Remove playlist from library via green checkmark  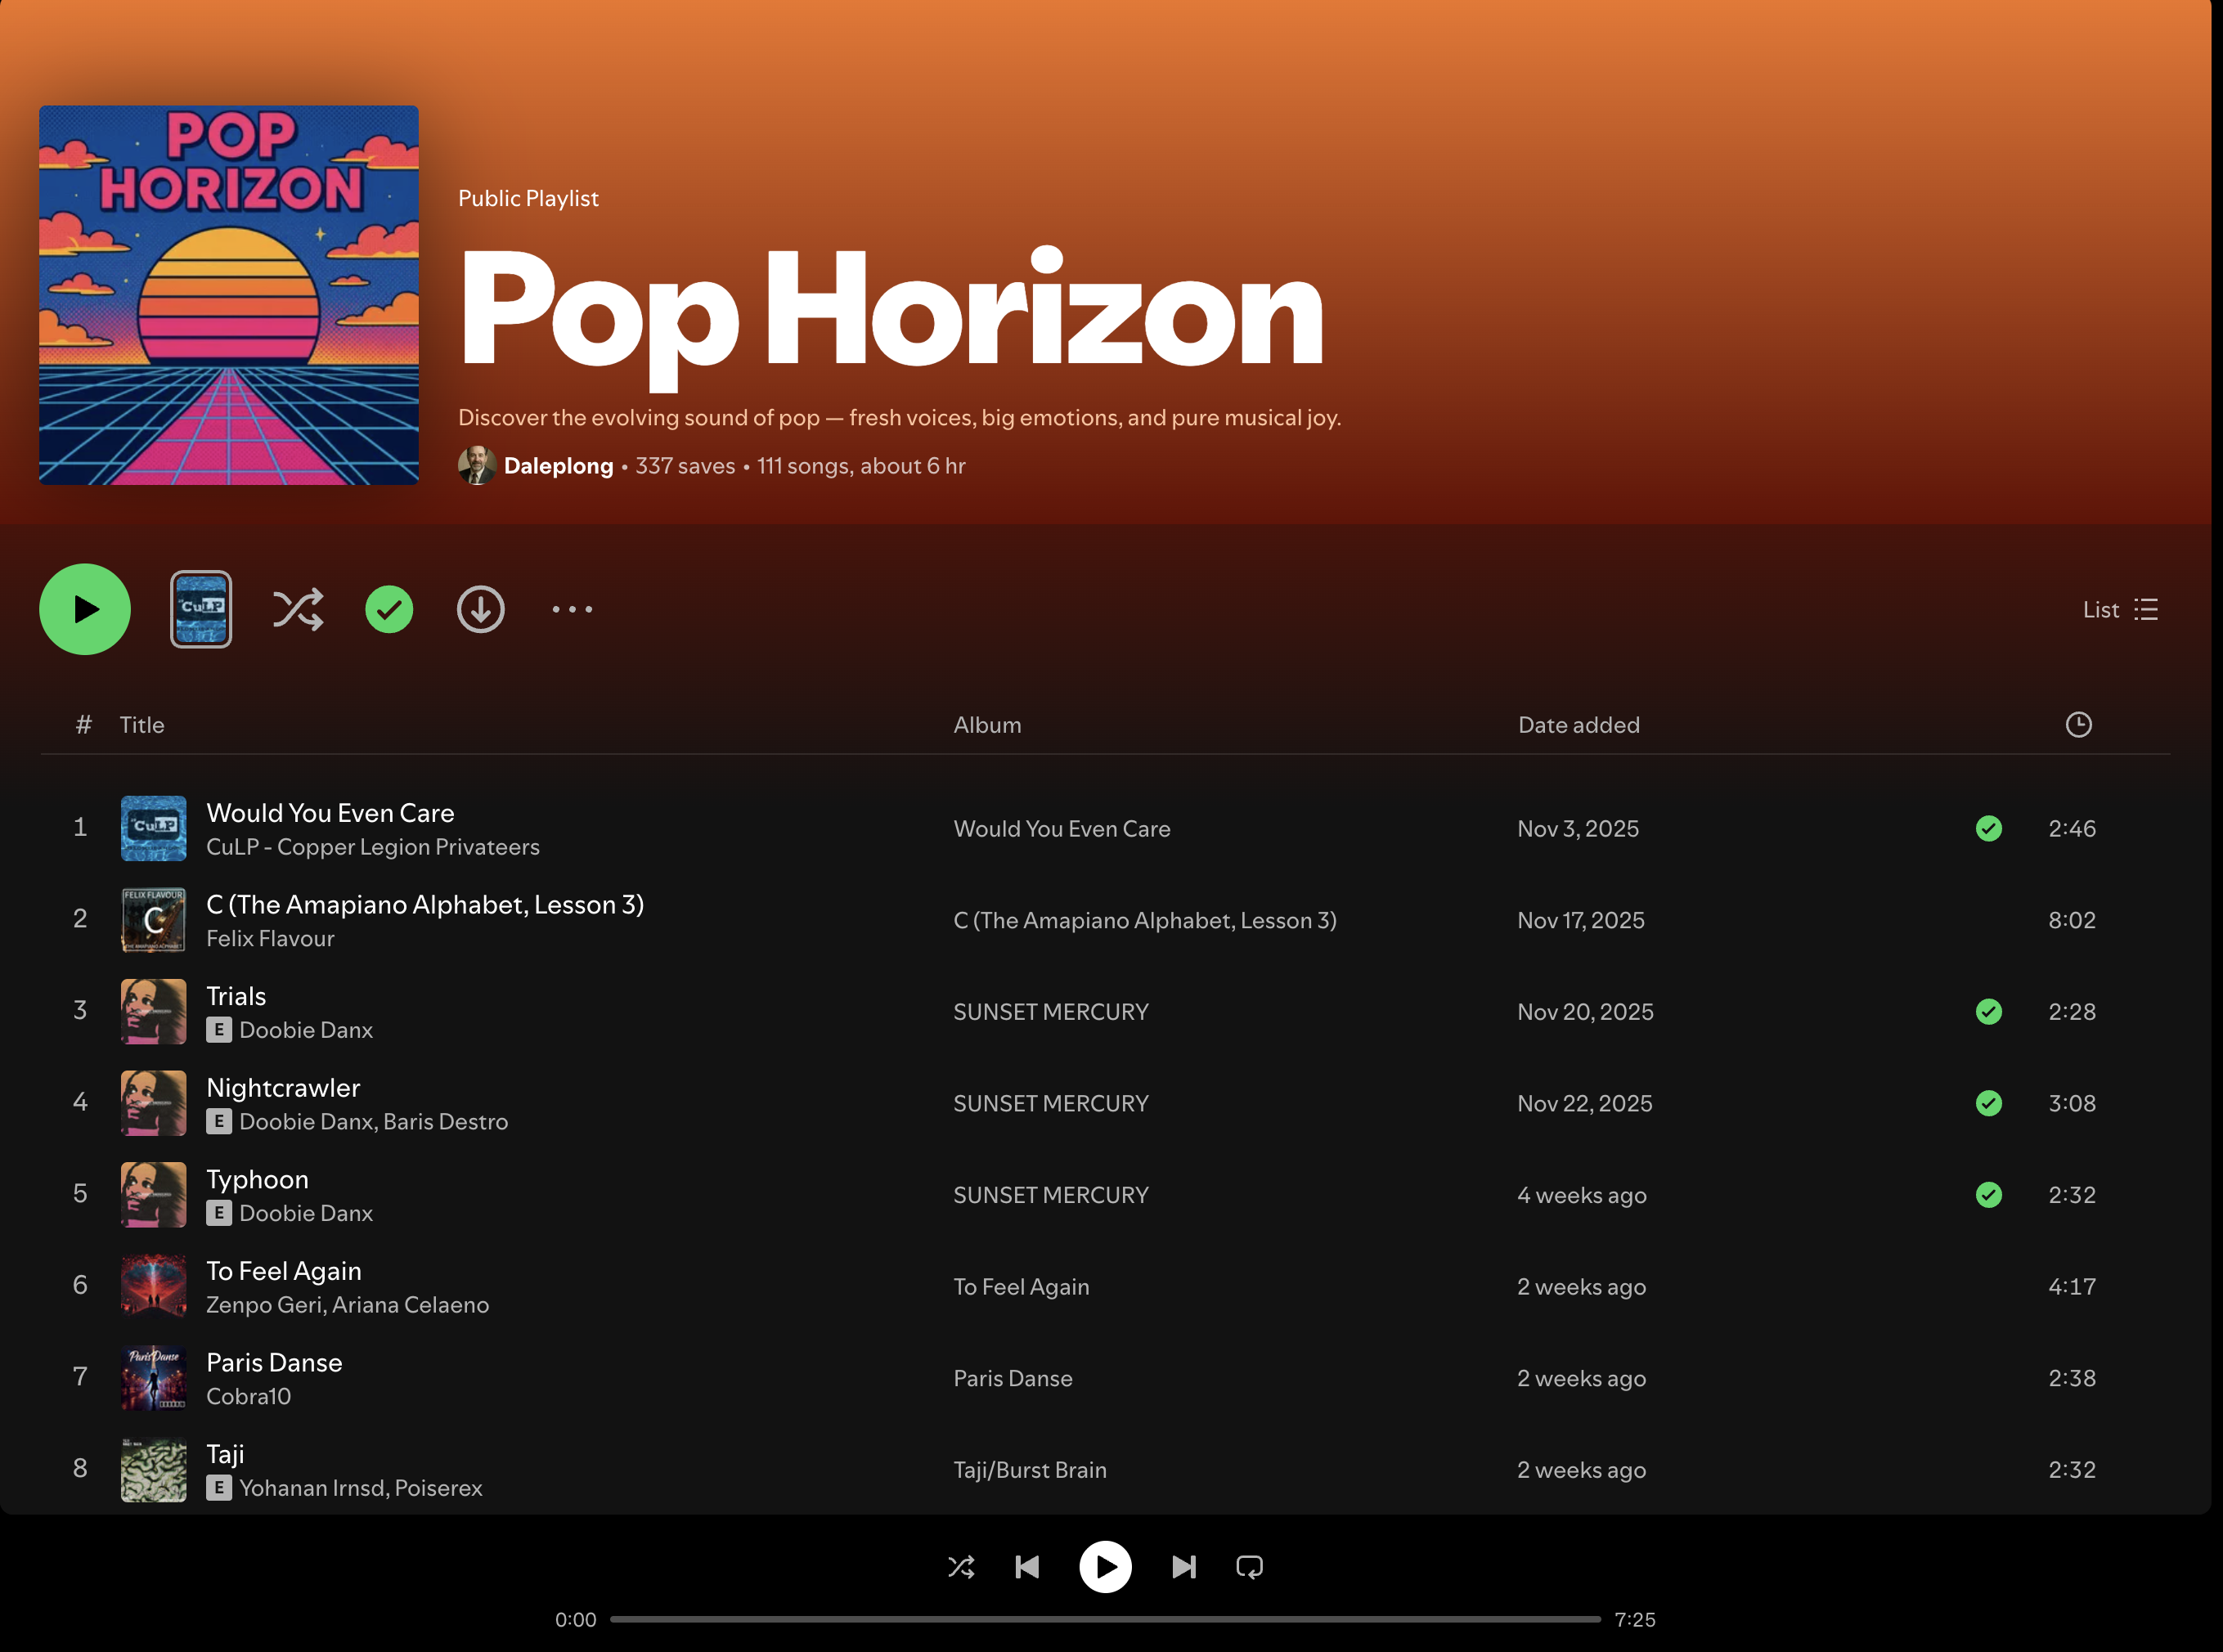pyautogui.click(x=389, y=609)
